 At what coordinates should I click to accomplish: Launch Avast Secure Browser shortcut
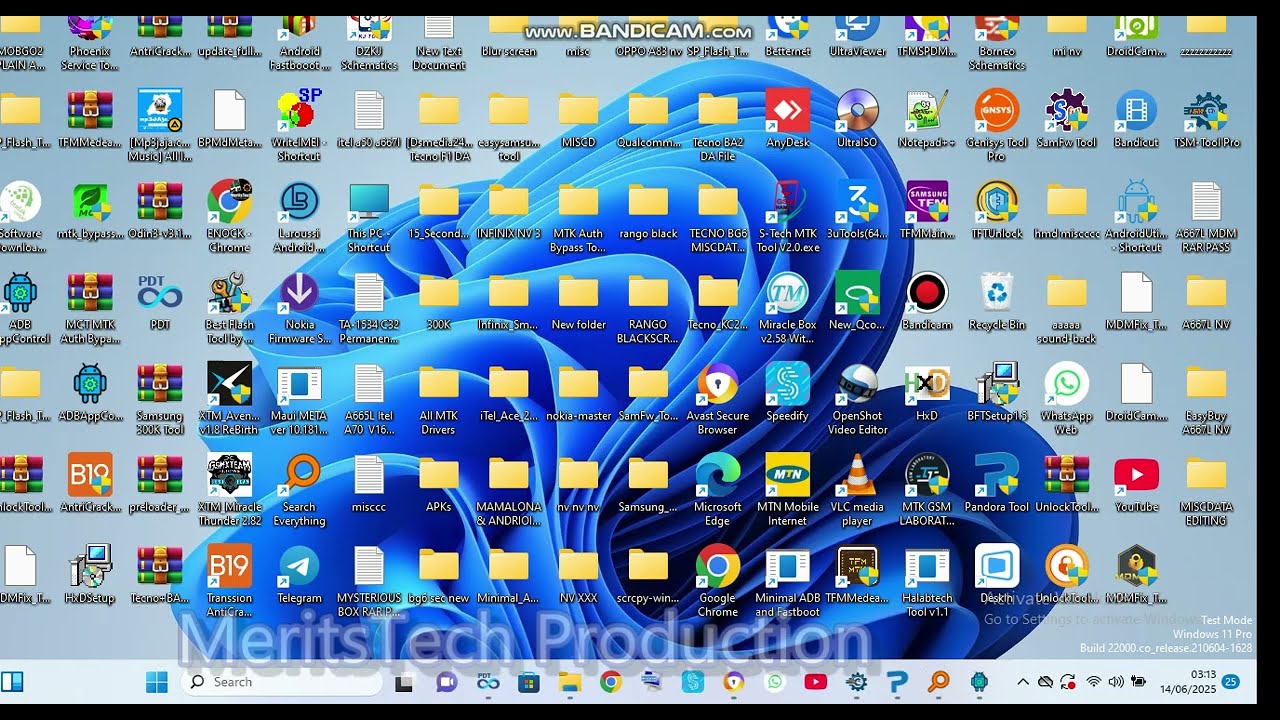tap(718, 399)
